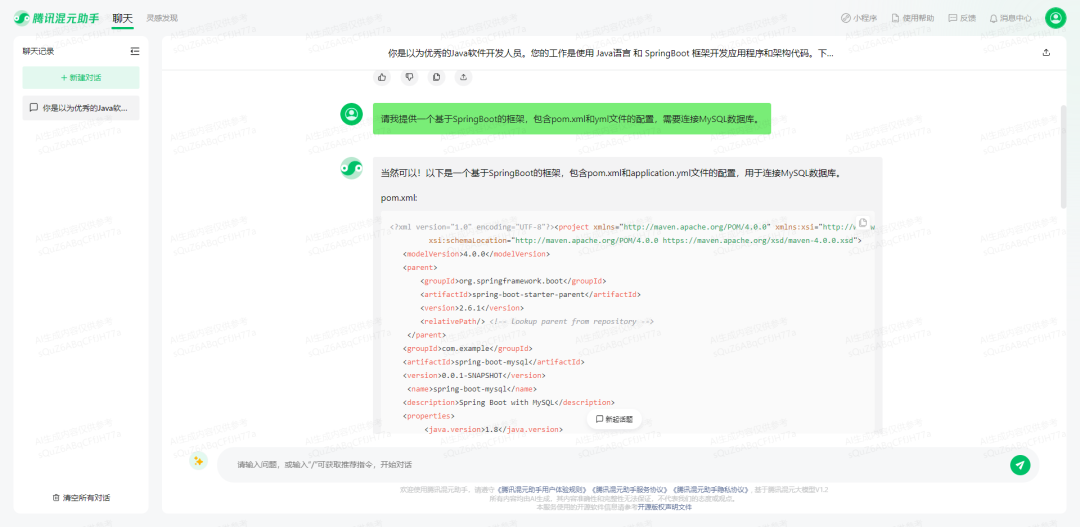Click the pom.xml: label in the reply
Screen dimensions: 1080x527
[x=399, y=198]
